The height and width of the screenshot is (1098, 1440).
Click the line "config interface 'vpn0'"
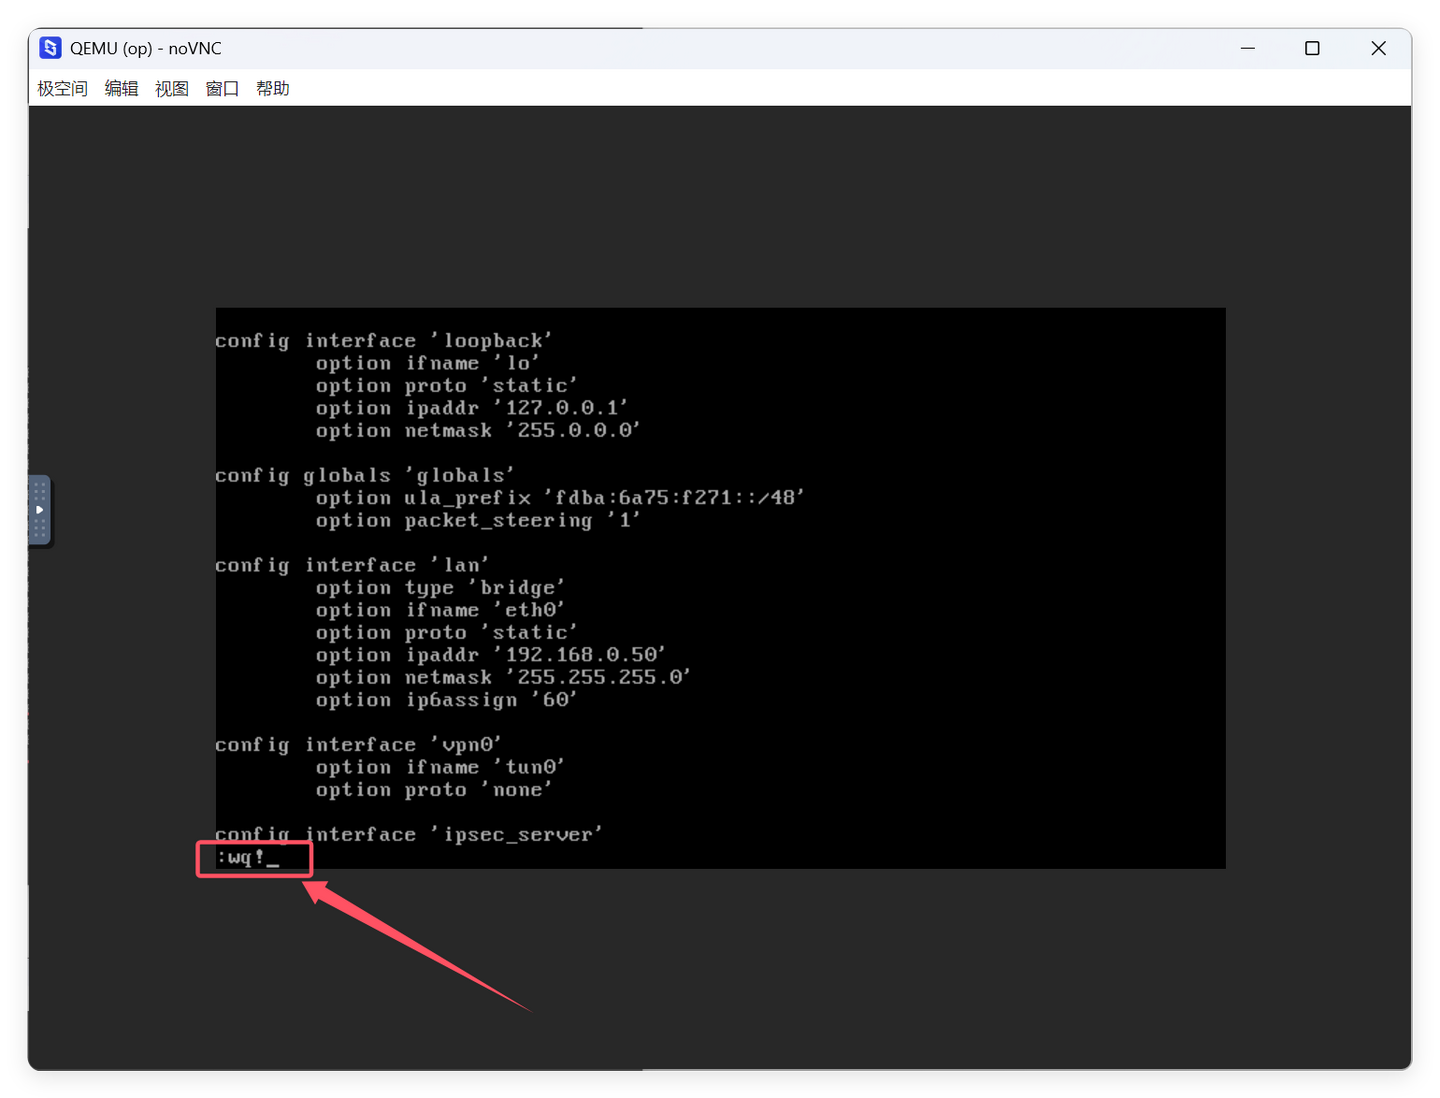(358, 745)
